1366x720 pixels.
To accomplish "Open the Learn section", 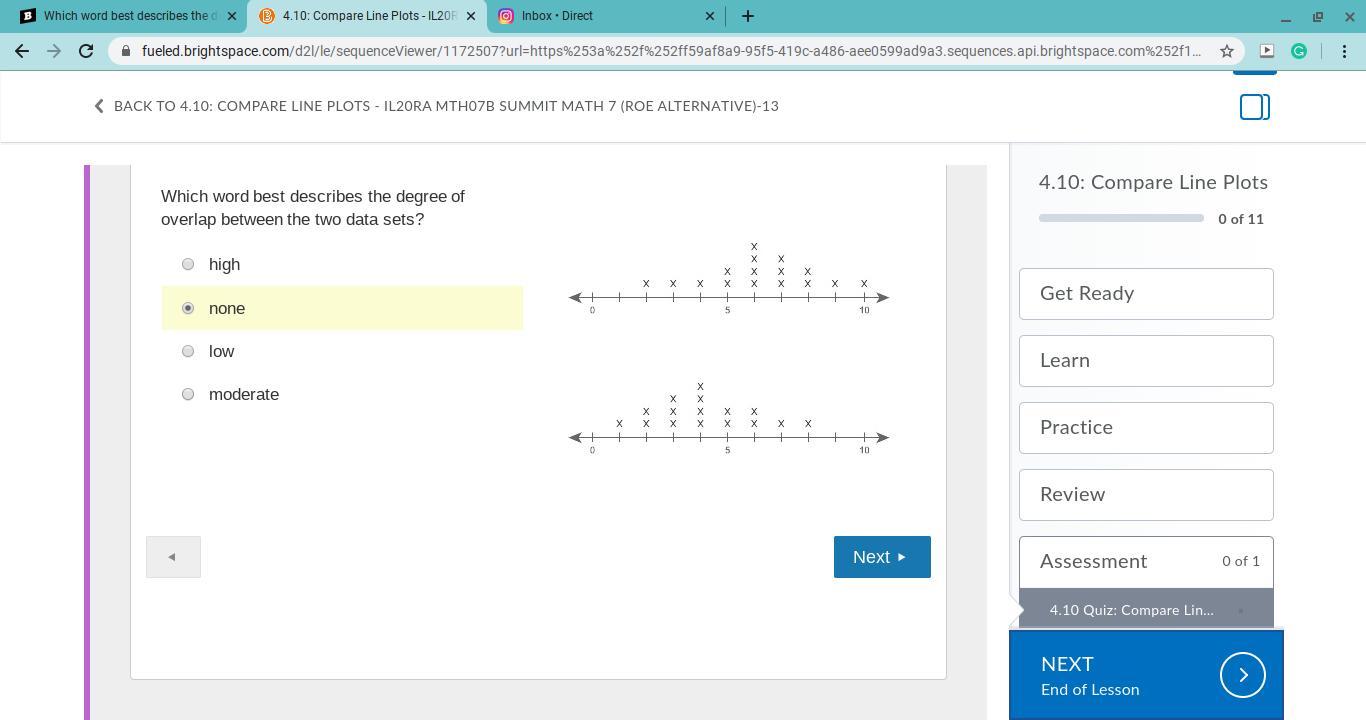I will tap(1146, 361).
